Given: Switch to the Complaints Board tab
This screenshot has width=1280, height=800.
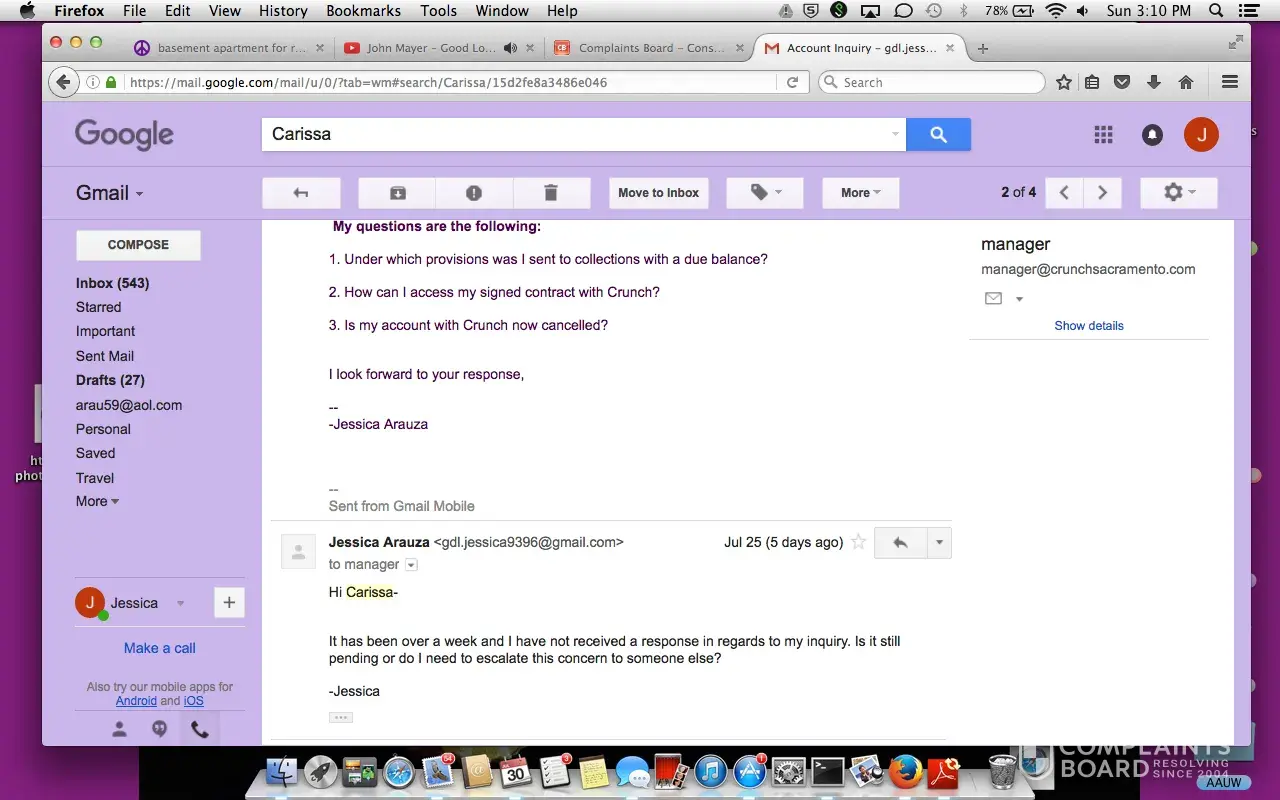Looking at the screenshot, I should coord(650,48).
